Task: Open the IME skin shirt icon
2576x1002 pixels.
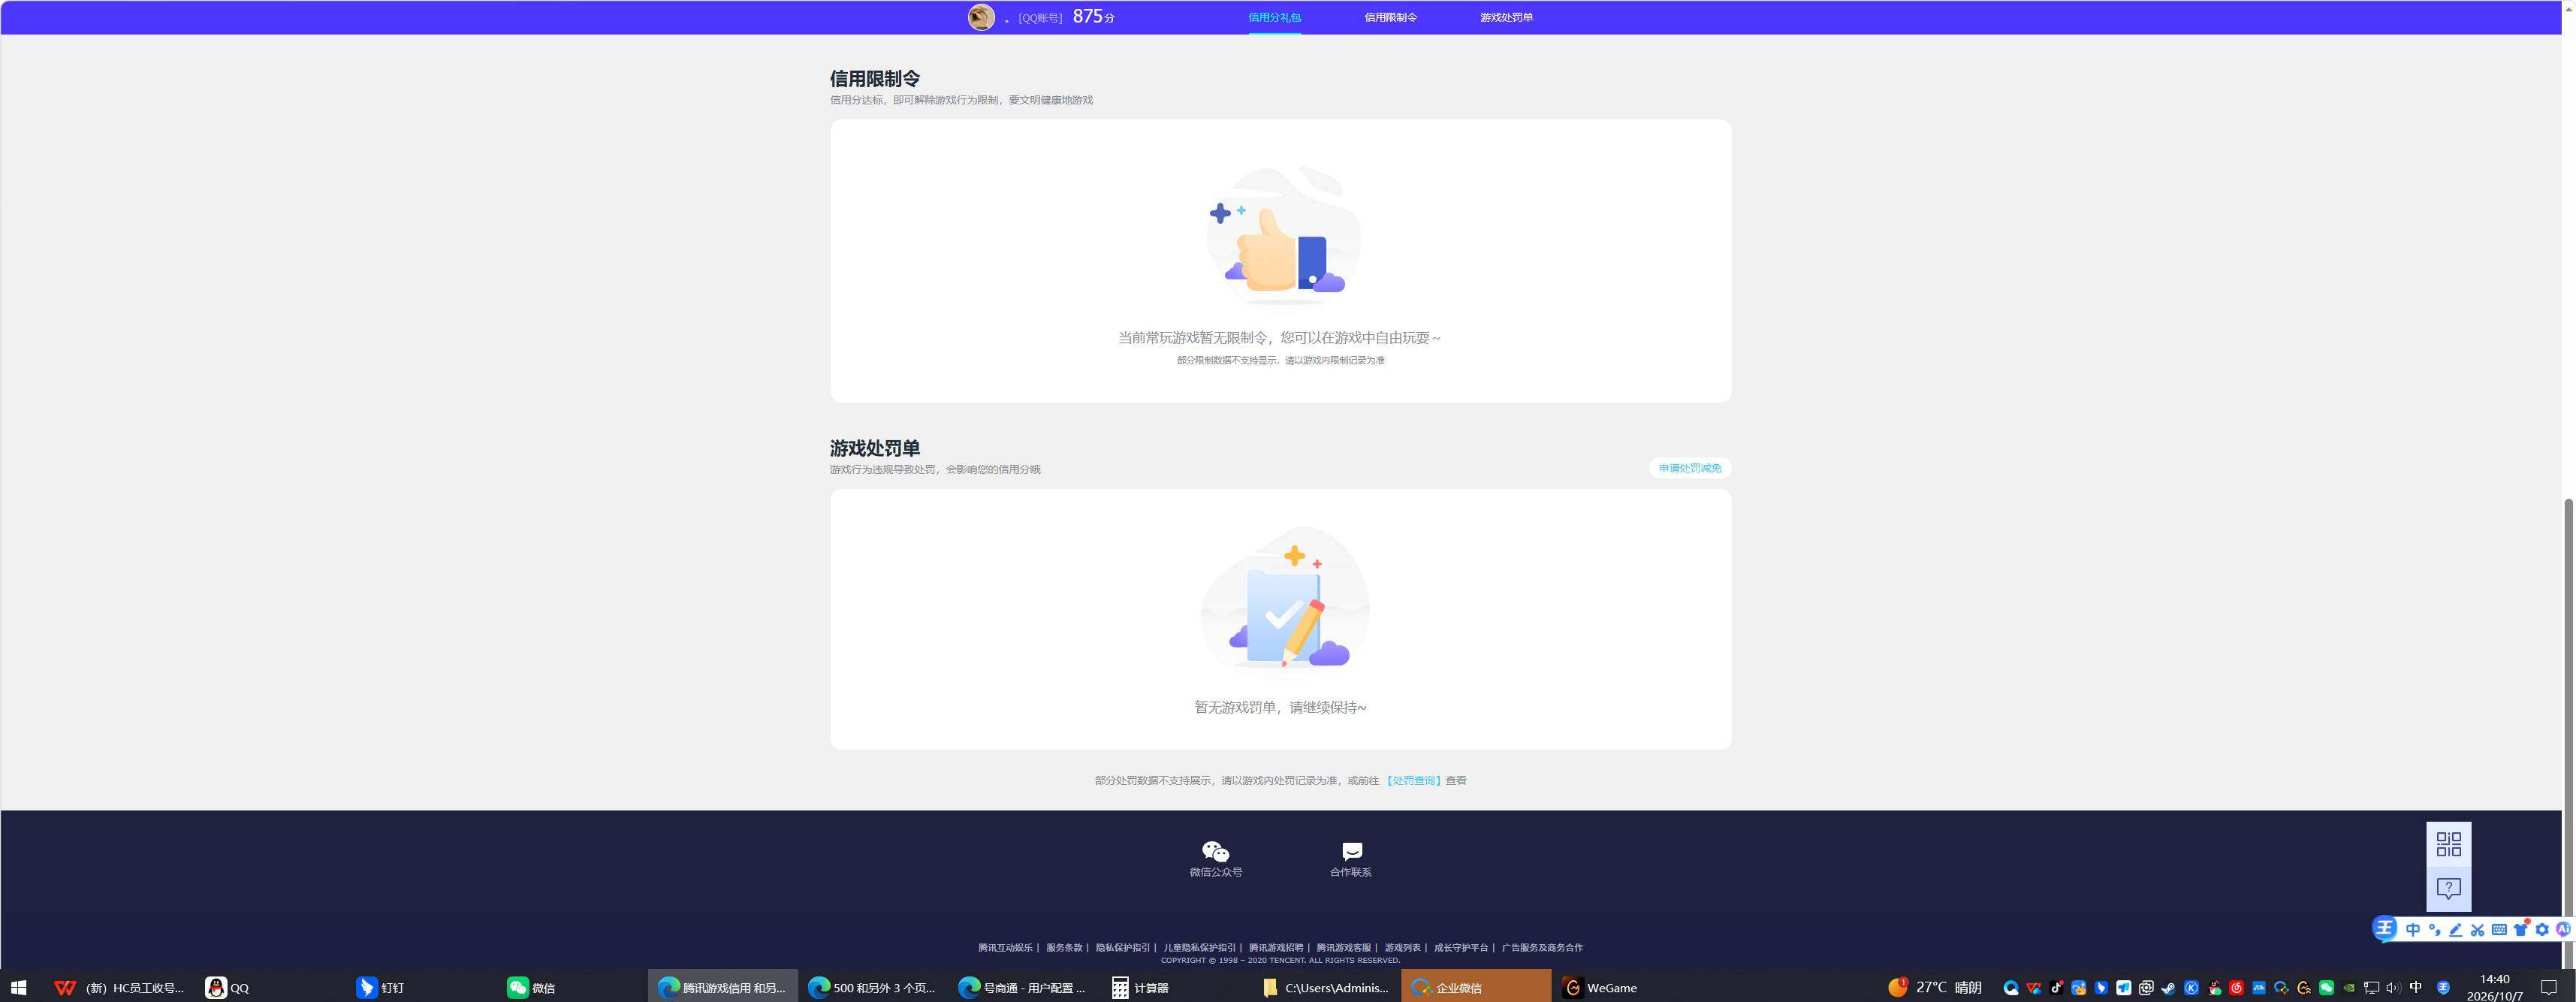Action: (2520, 929)
